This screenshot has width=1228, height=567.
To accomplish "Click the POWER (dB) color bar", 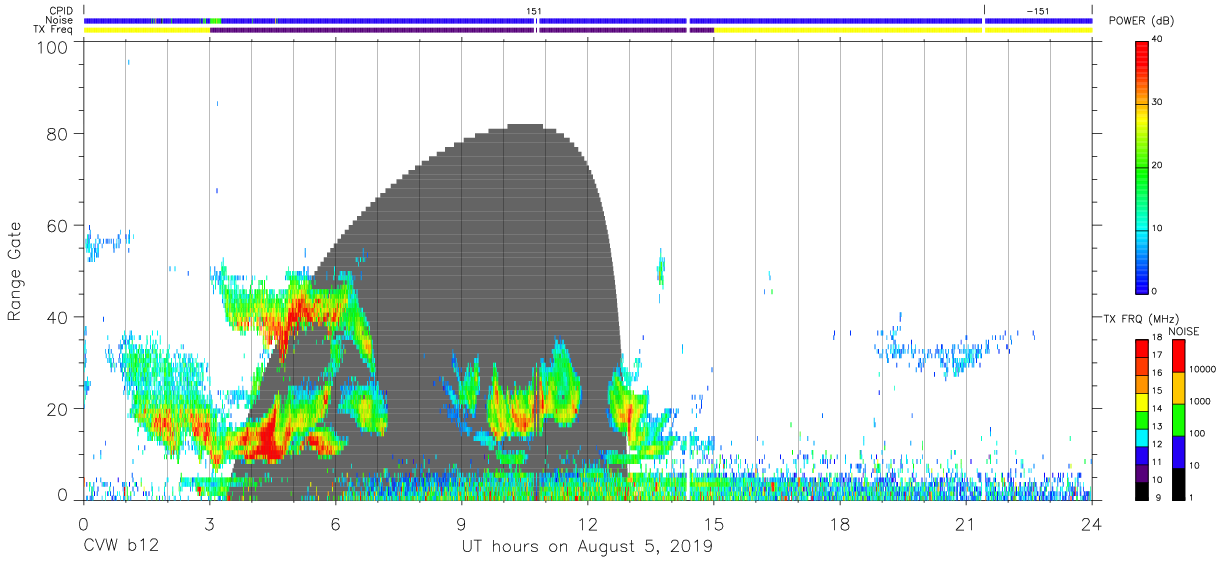I will click(x=1142, y=167).
